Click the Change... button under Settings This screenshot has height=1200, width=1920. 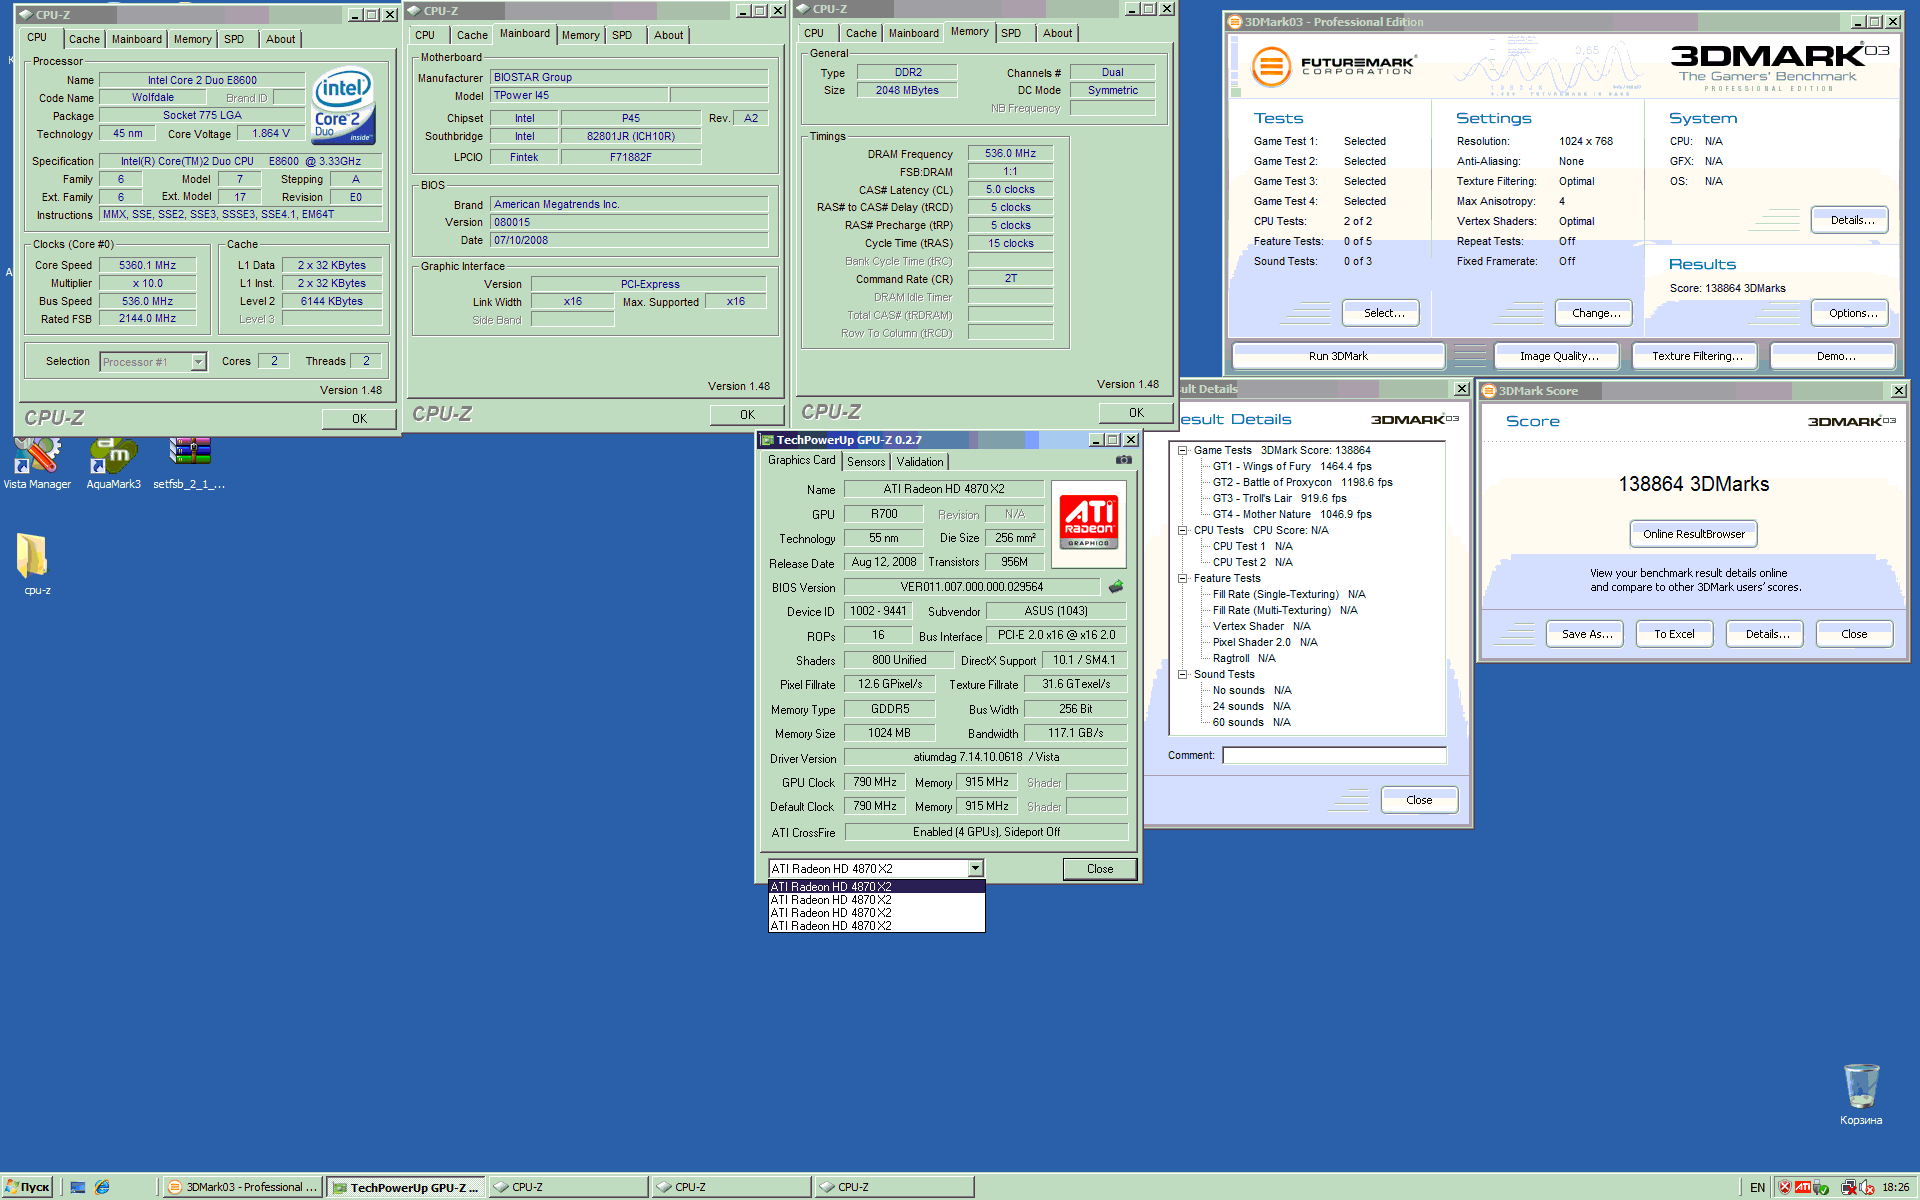tap(1596, 313)
